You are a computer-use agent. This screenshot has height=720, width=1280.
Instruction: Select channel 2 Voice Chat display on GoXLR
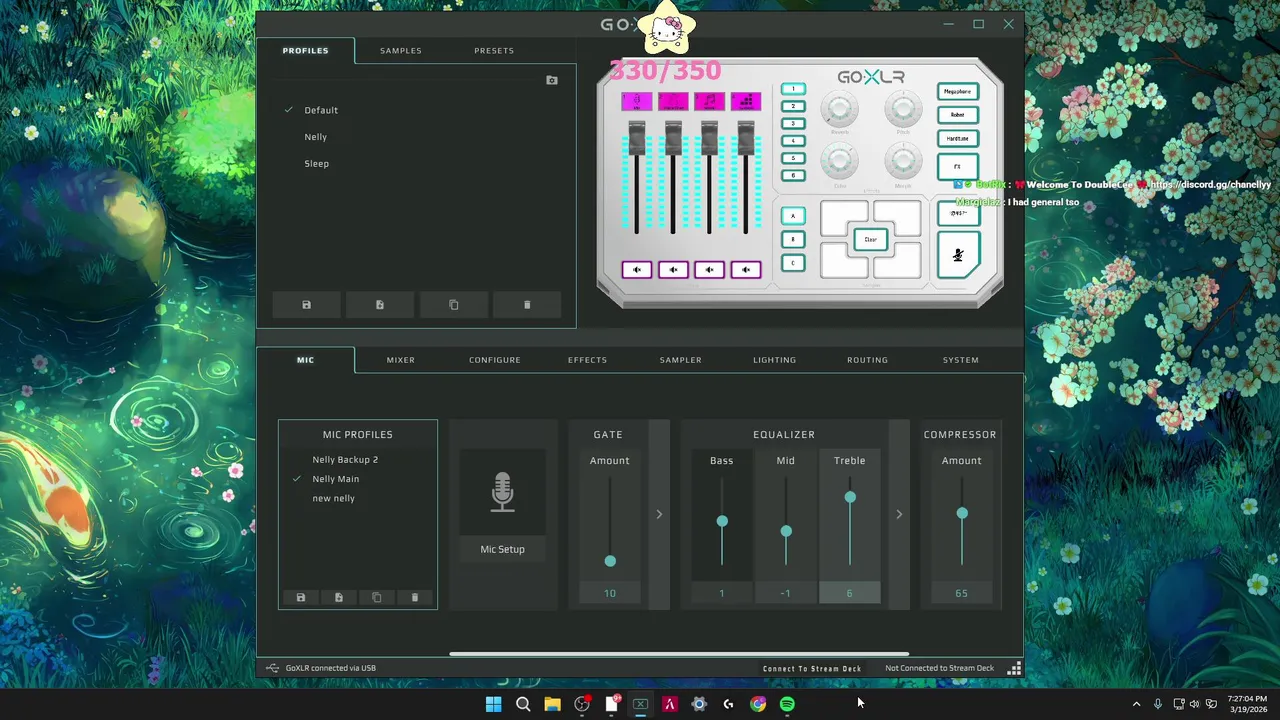(x=673, y=101)
